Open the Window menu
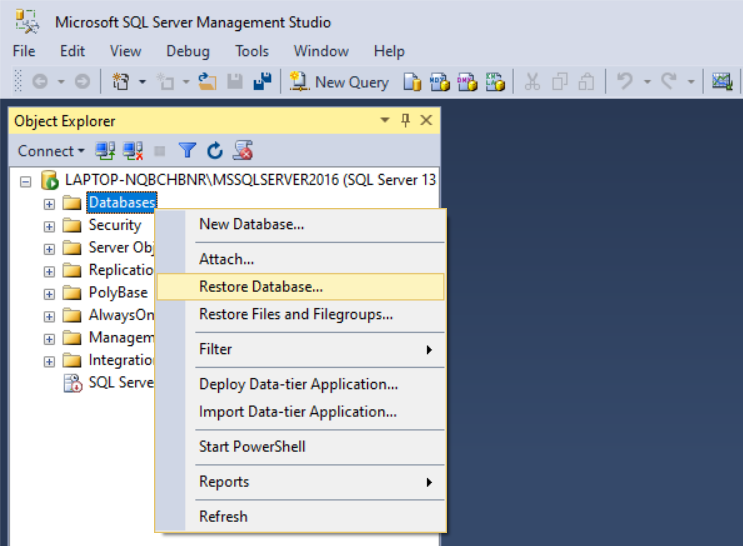Viewport: 743px width, 546px height. tap(321, 51)
